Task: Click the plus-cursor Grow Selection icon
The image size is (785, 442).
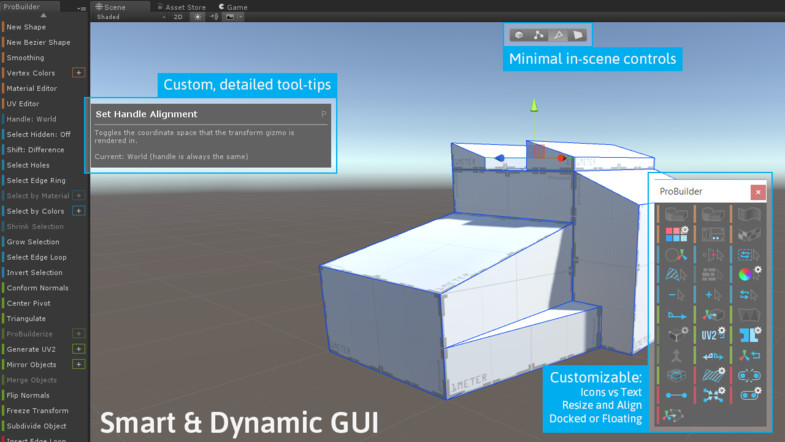Action: click(713, 295)
